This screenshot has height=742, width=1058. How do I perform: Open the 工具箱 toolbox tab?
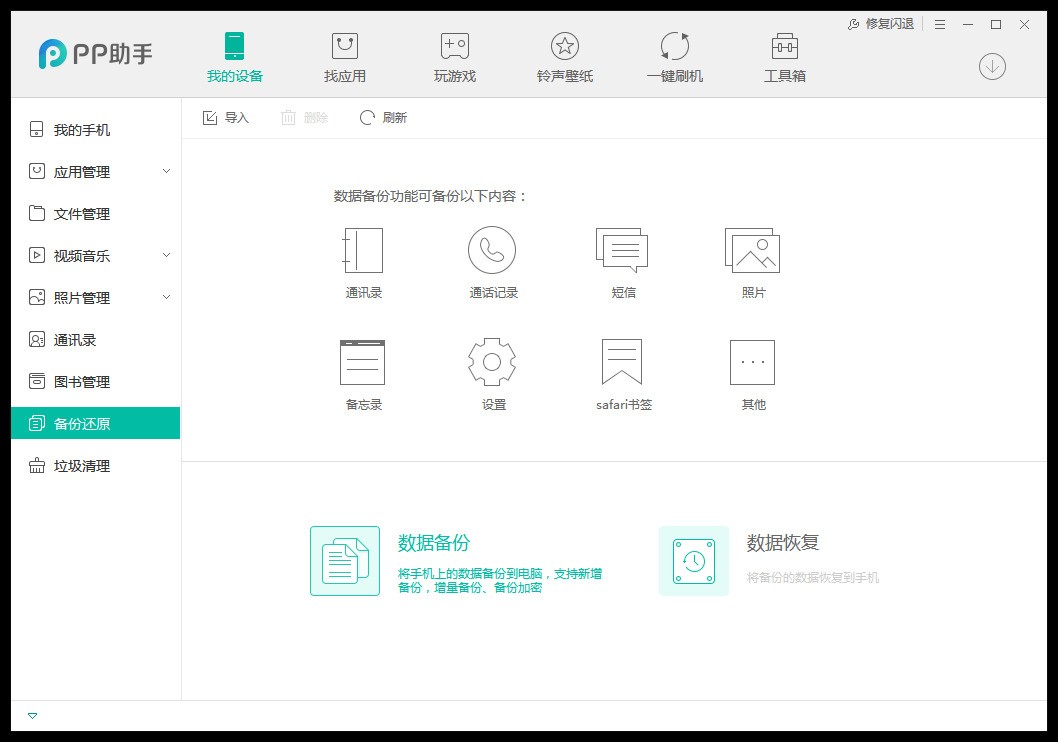[785, 58]
